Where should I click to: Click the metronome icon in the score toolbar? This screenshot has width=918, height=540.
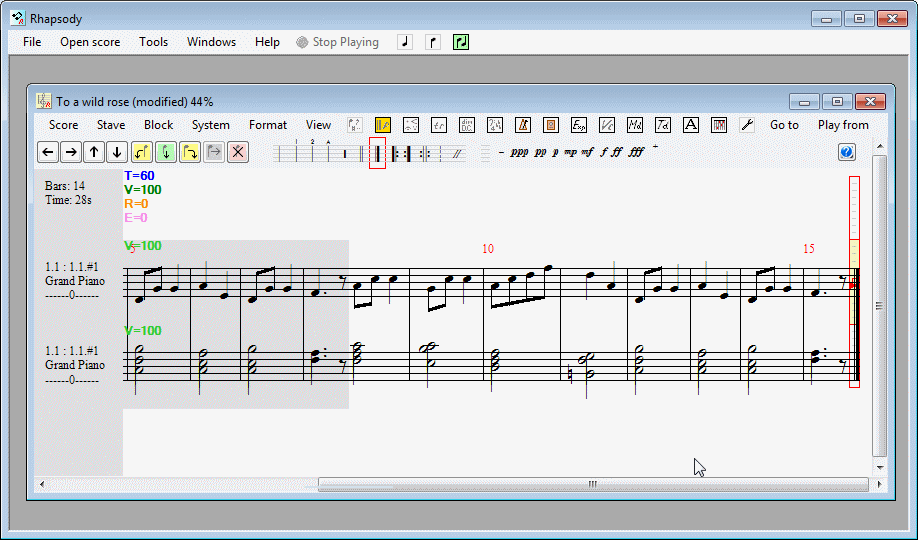tap(522, 125)
